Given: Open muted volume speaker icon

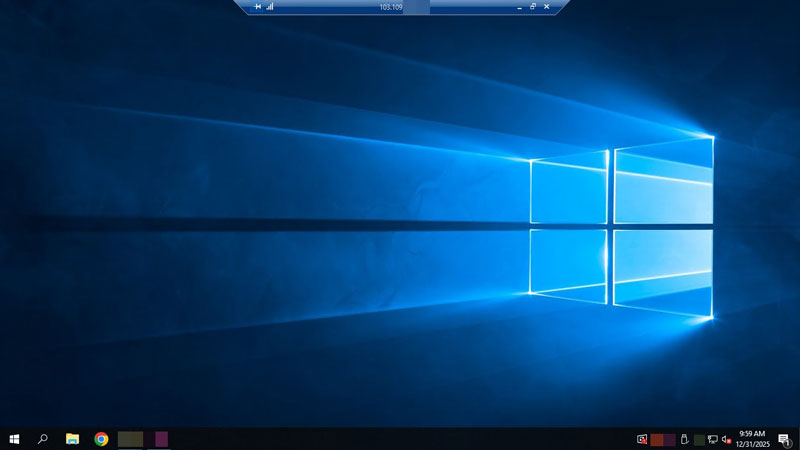Looking at the screenshot, I should [x=727, y=439].
